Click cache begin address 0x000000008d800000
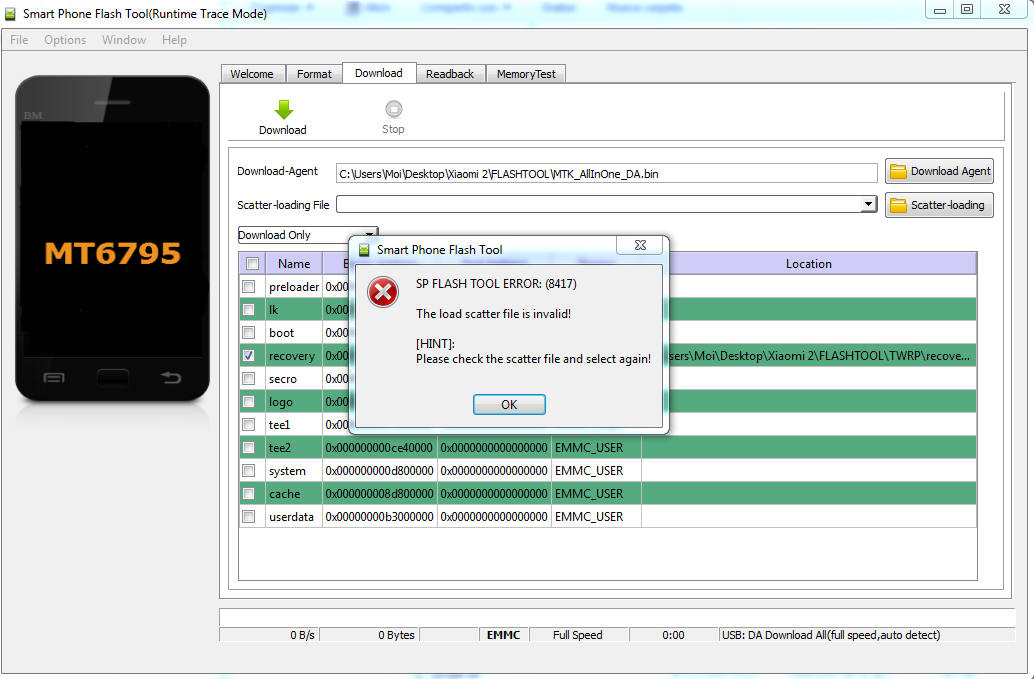 pos(380,494)
